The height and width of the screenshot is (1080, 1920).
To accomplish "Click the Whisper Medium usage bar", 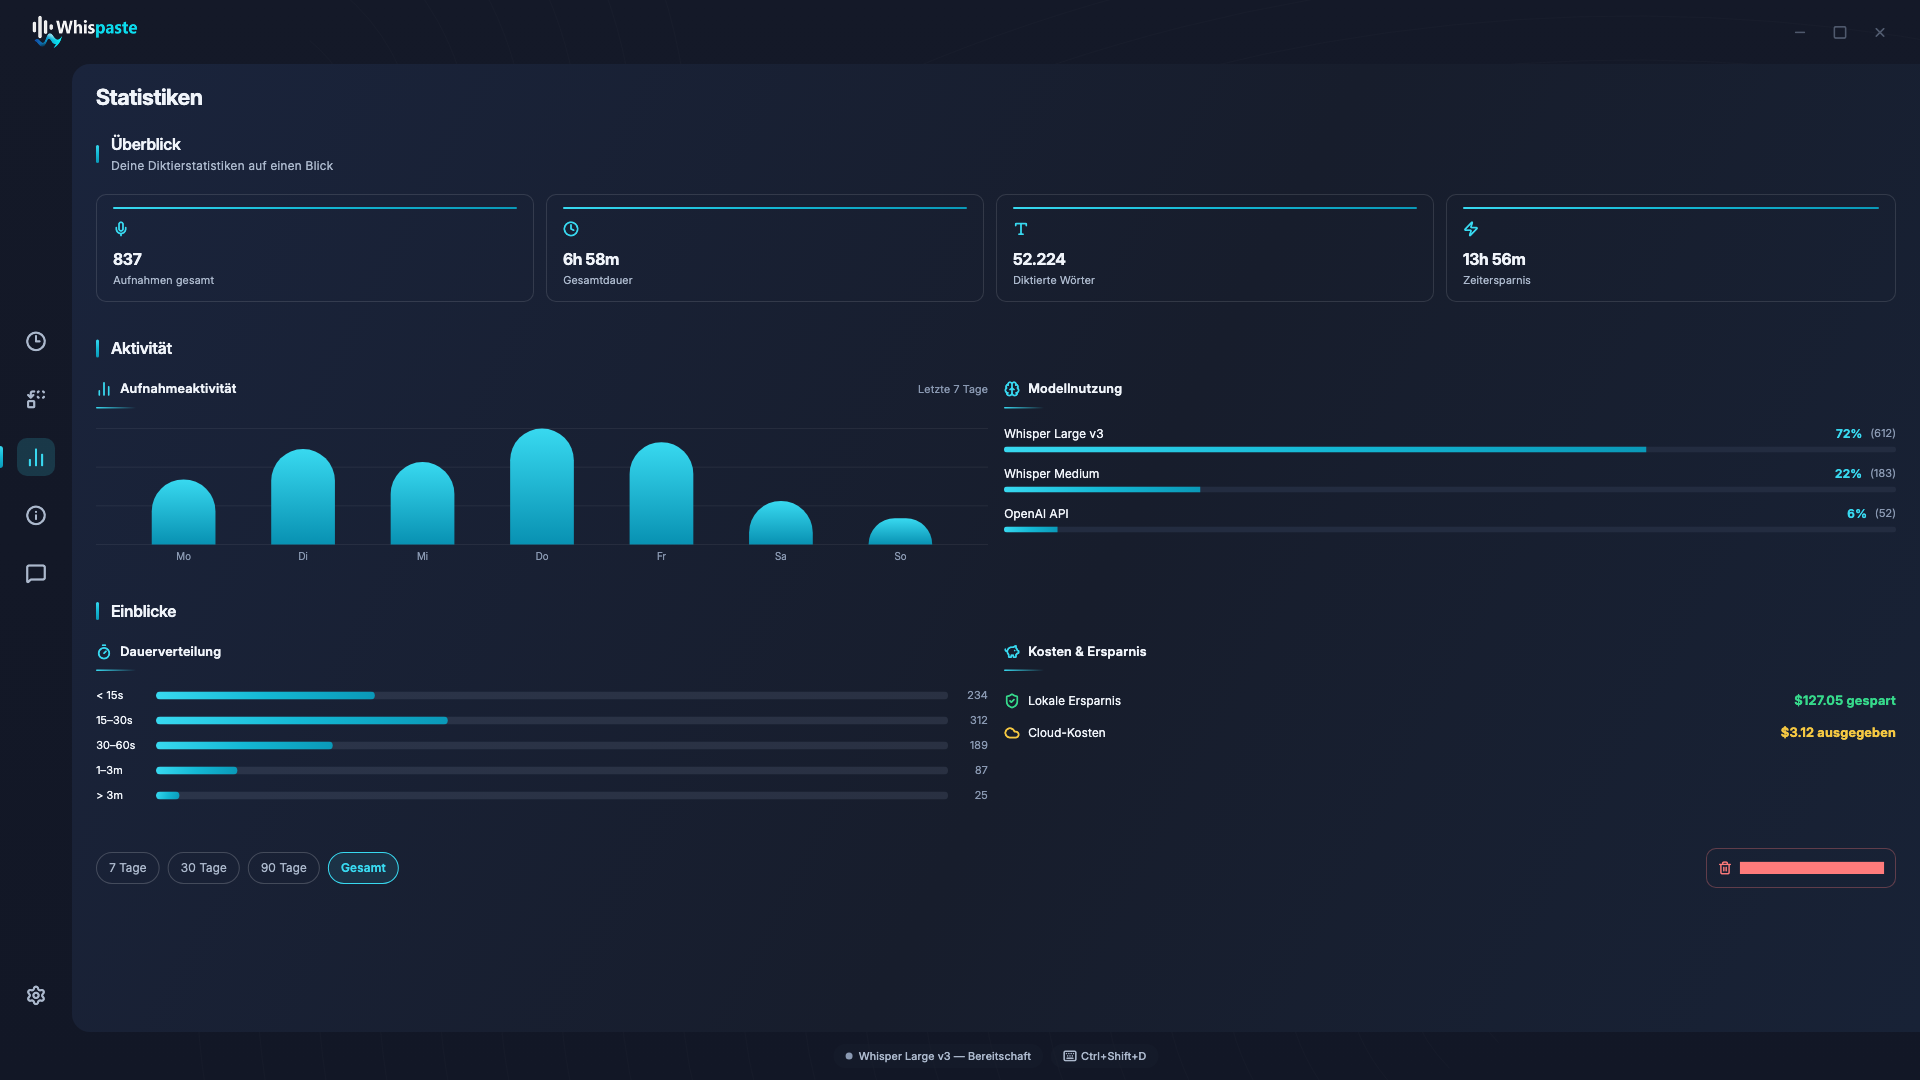I will coord(1450,490).
